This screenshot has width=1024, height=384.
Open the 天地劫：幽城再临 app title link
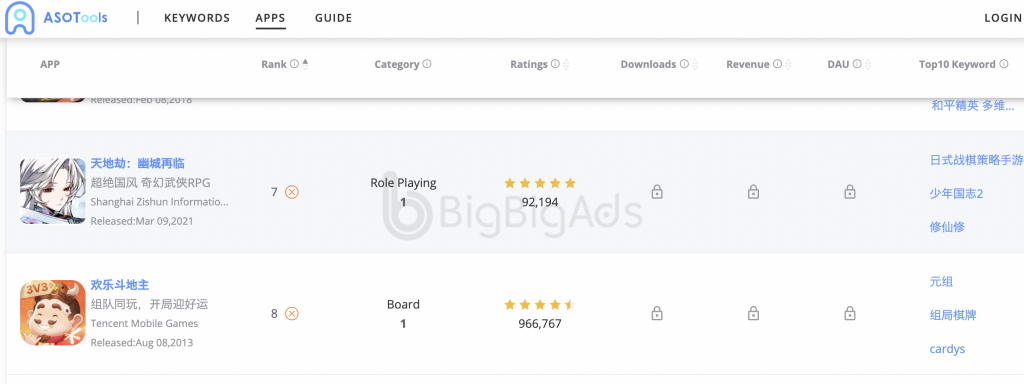pyautogui.click(x=138, y=163)
